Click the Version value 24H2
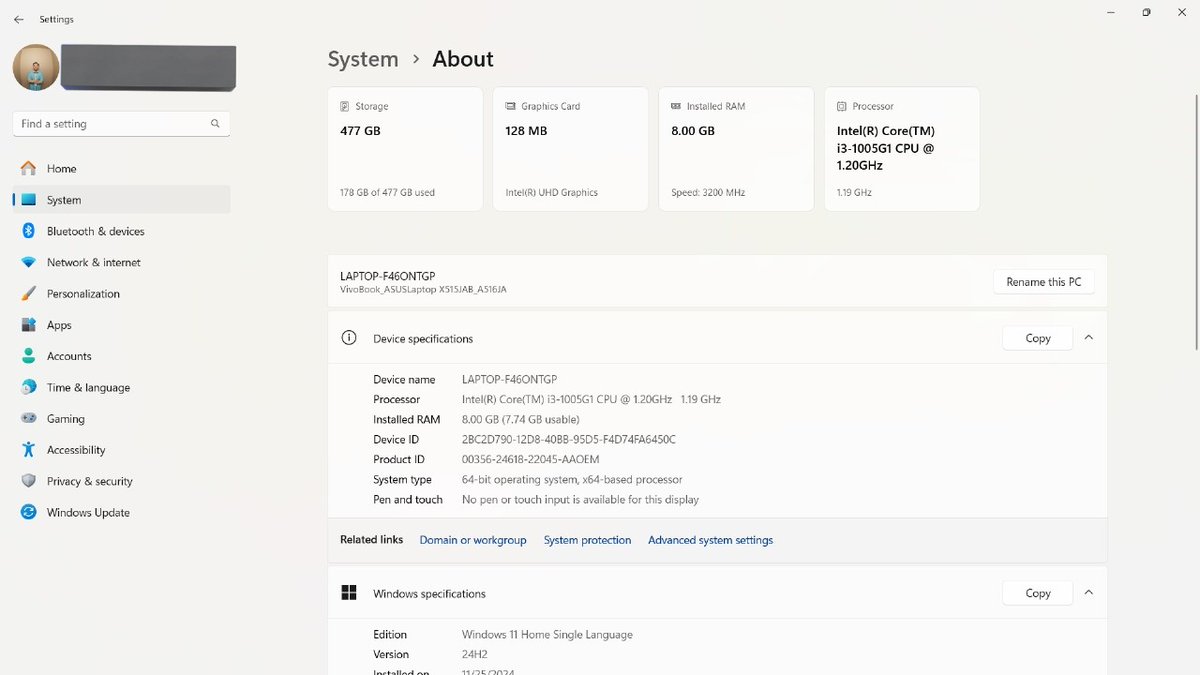Image resolution: width=1200 pixels, height=675 pixels. click(476, 654)
